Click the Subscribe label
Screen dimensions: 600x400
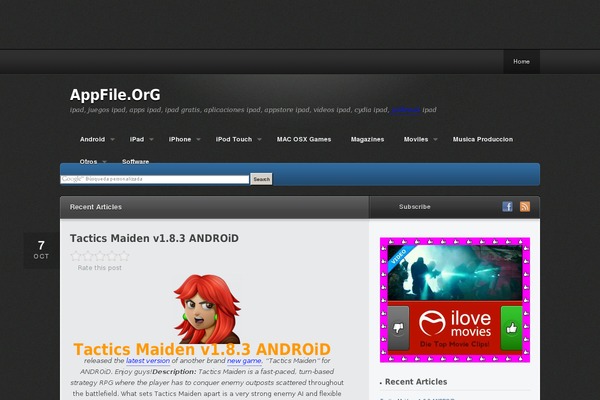point(415,207)
